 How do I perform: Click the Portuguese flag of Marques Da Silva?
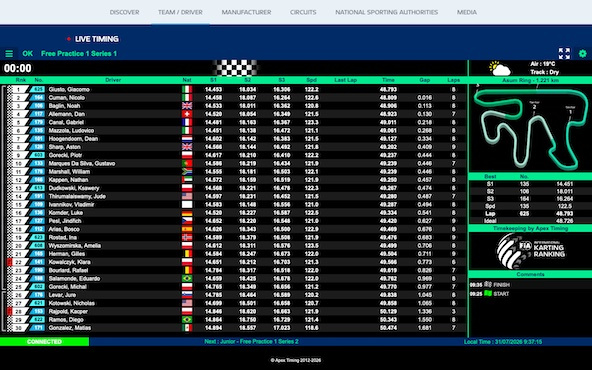[x=187, y=163]
